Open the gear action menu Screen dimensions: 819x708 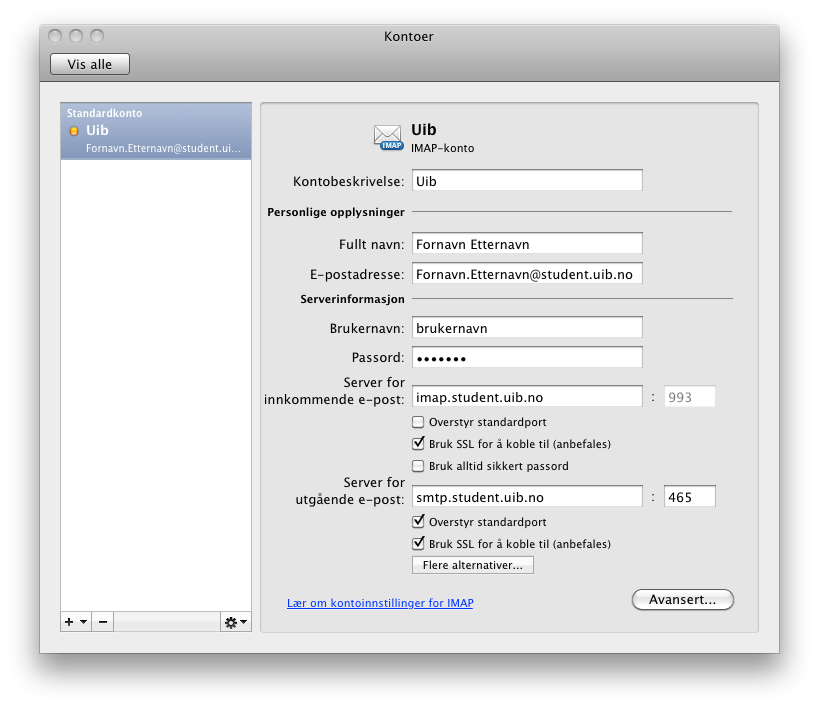[235, 621]
